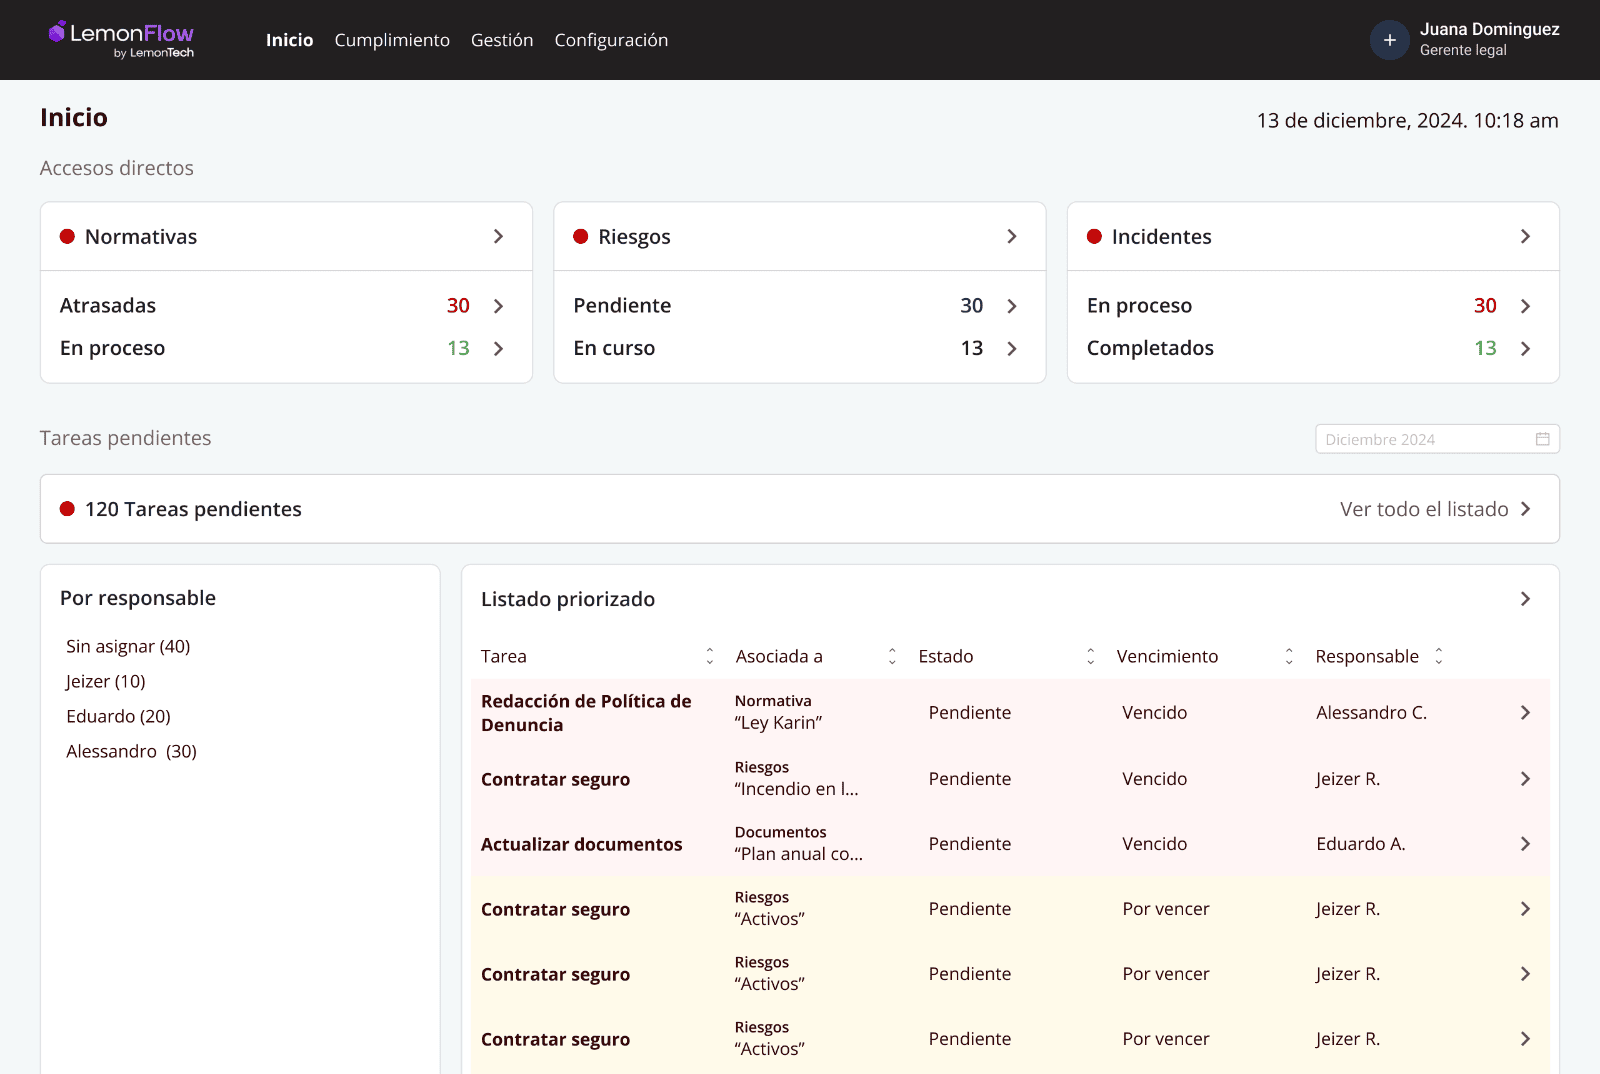This screenshot has height=1074, width=1600.
Task: Sort table by Vencimiento column
Action: (1289, 656)
